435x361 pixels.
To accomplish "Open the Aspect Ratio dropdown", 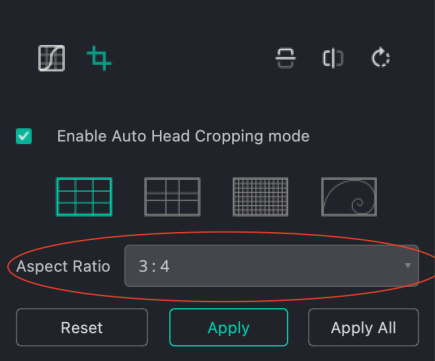I will 271,266.
